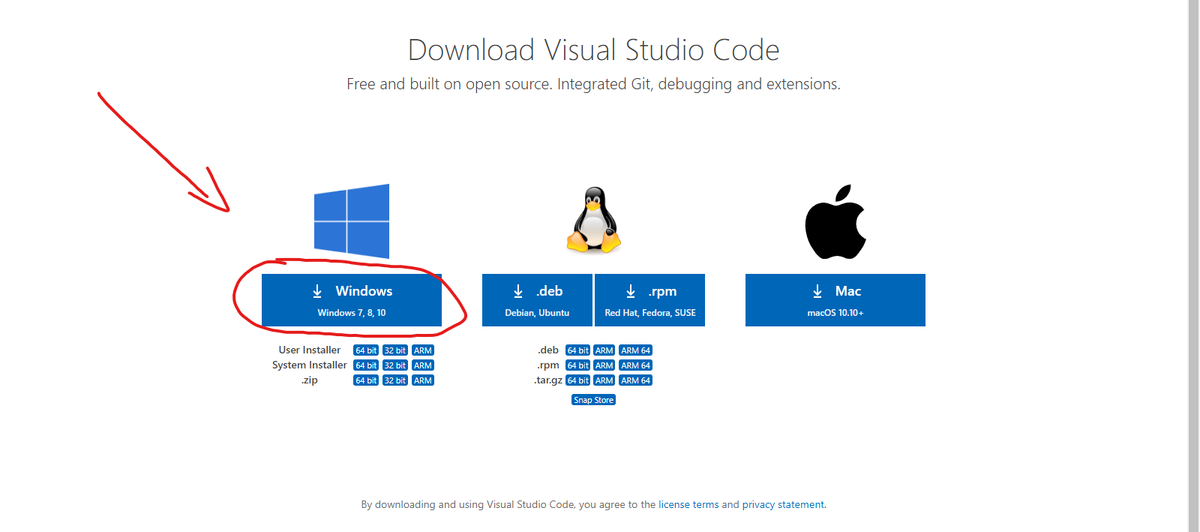This screenshot has height=532, width=1200.
Task: Click the '.tar.gz' row label
Action: pyautogui.click(x=548, y=380)
